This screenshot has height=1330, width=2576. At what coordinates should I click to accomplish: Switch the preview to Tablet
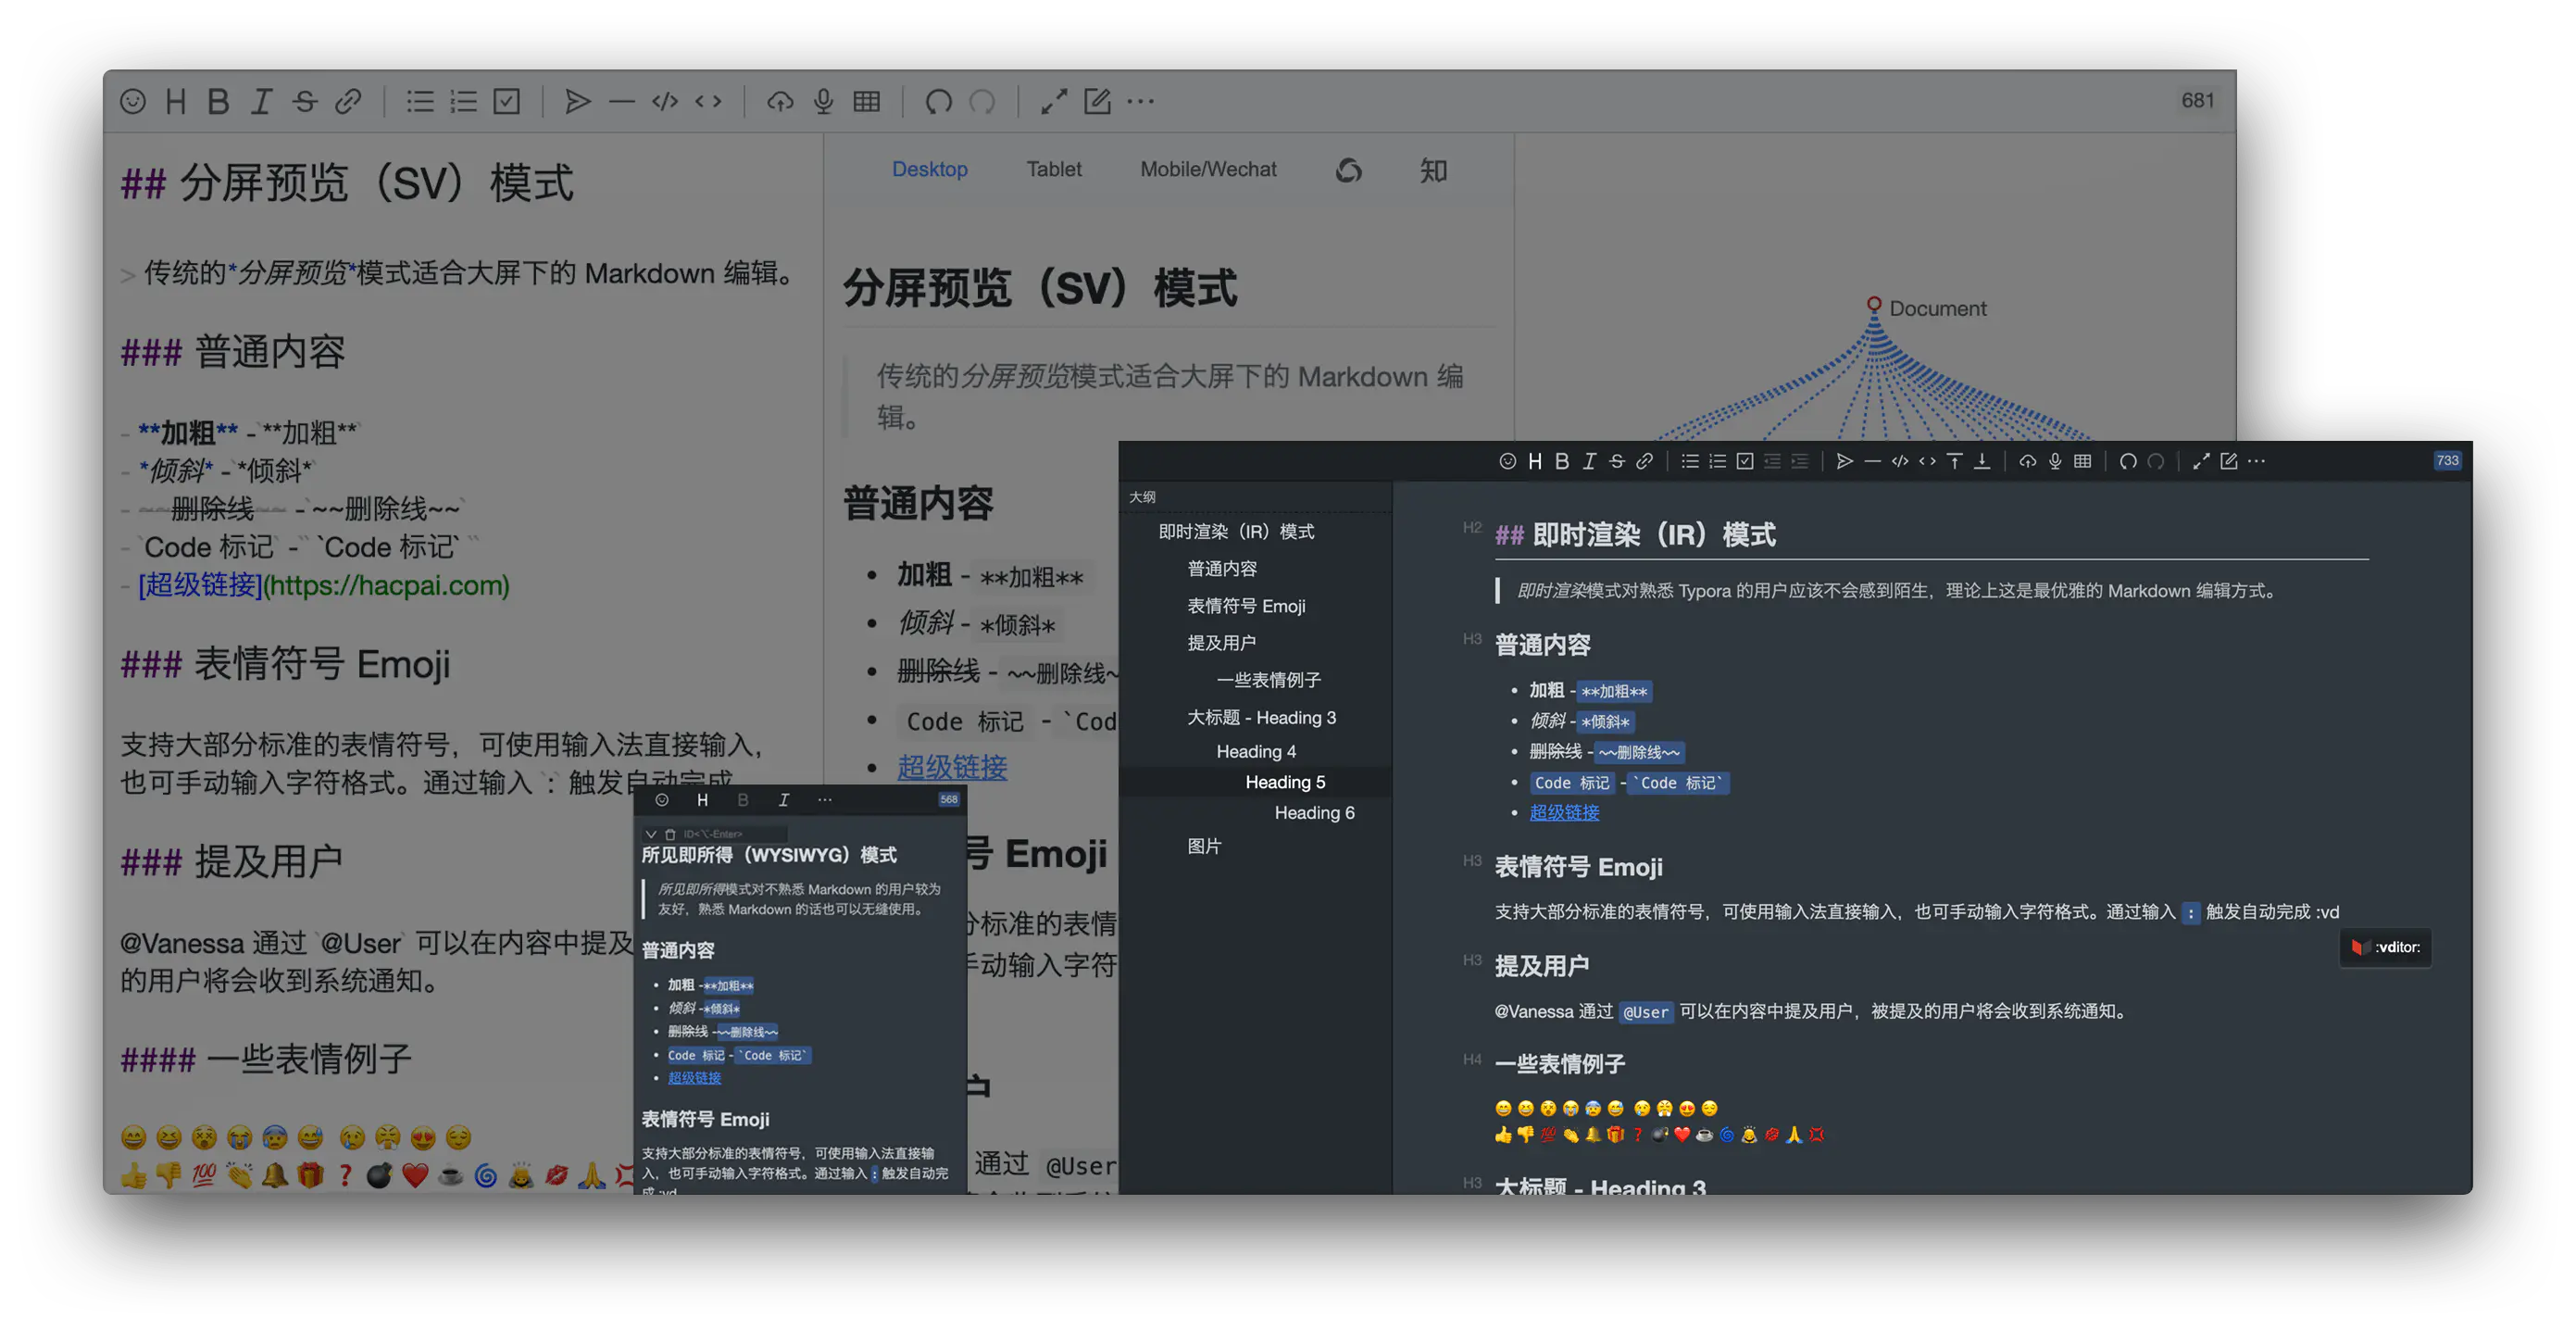1054,169
